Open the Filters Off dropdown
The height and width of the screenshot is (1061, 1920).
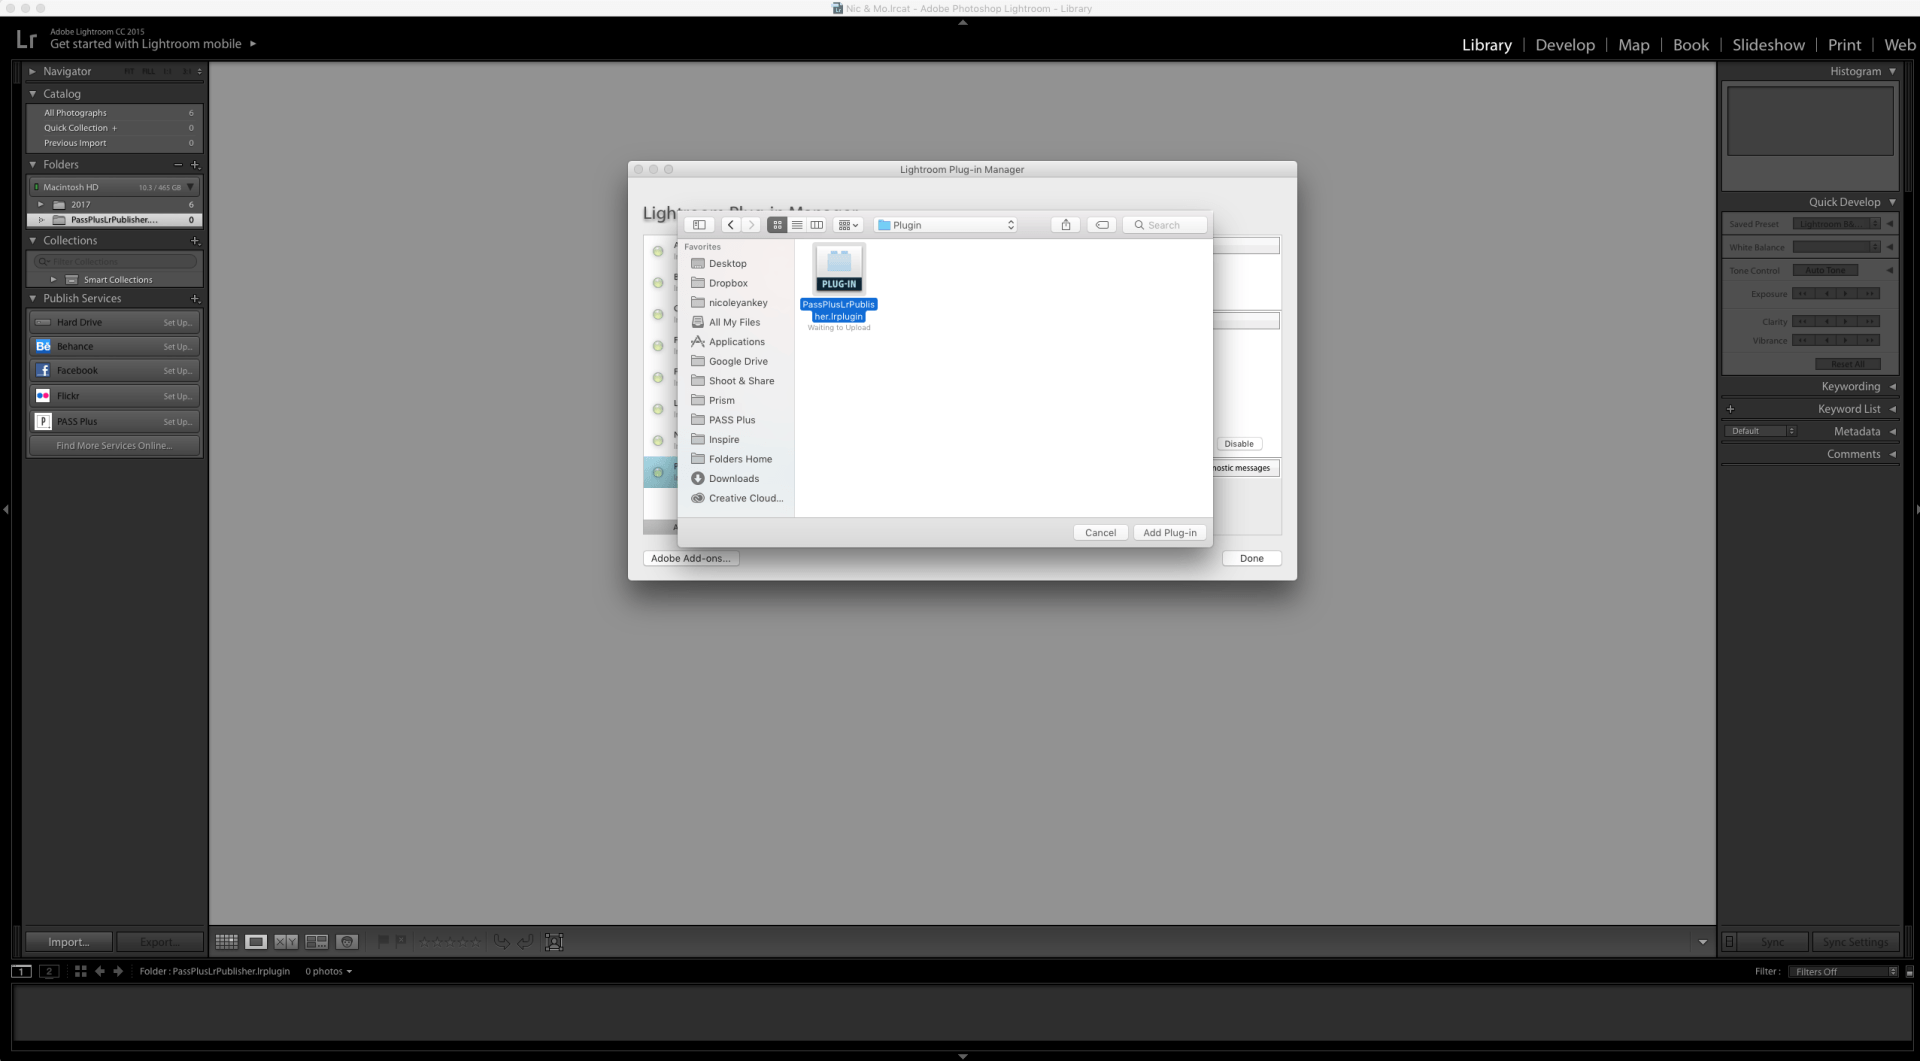click(1844, 971)
